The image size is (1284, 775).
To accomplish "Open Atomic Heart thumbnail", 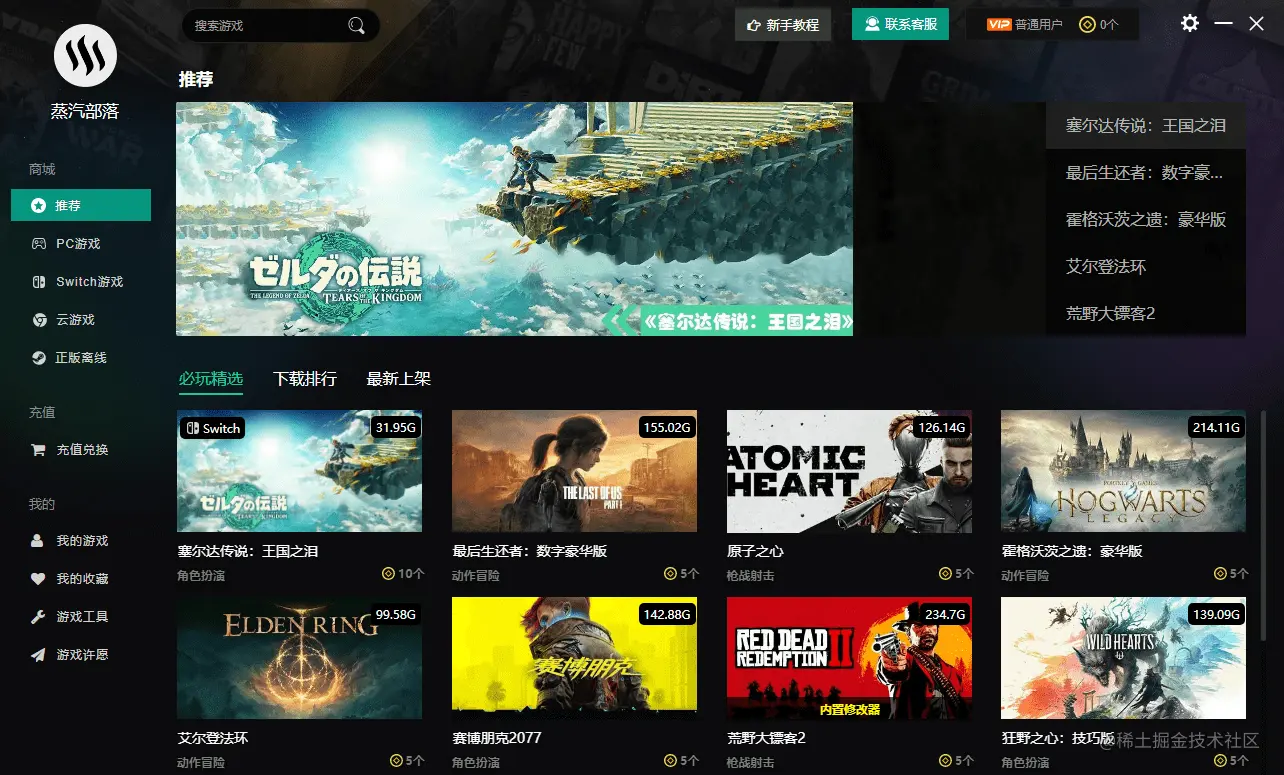I will (x=849, y=471).
